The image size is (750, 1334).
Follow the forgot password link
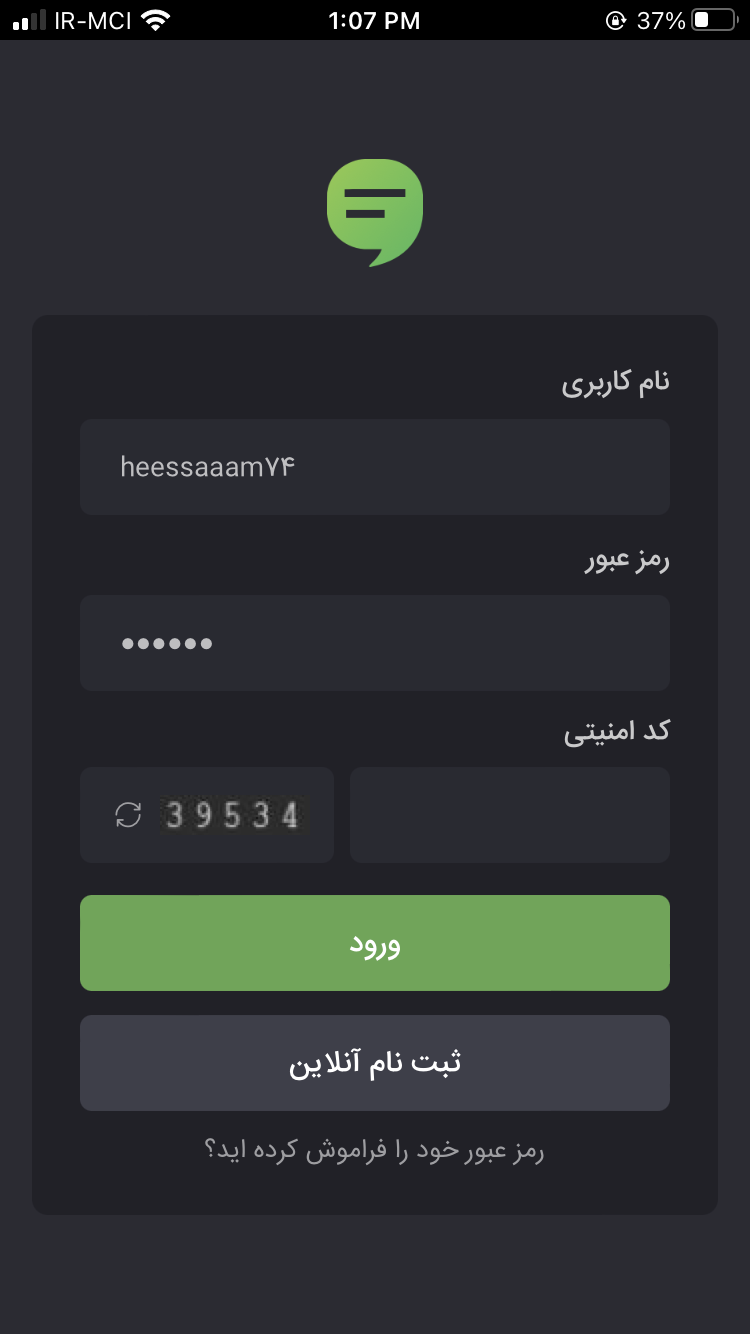(x=375, y=1151)
